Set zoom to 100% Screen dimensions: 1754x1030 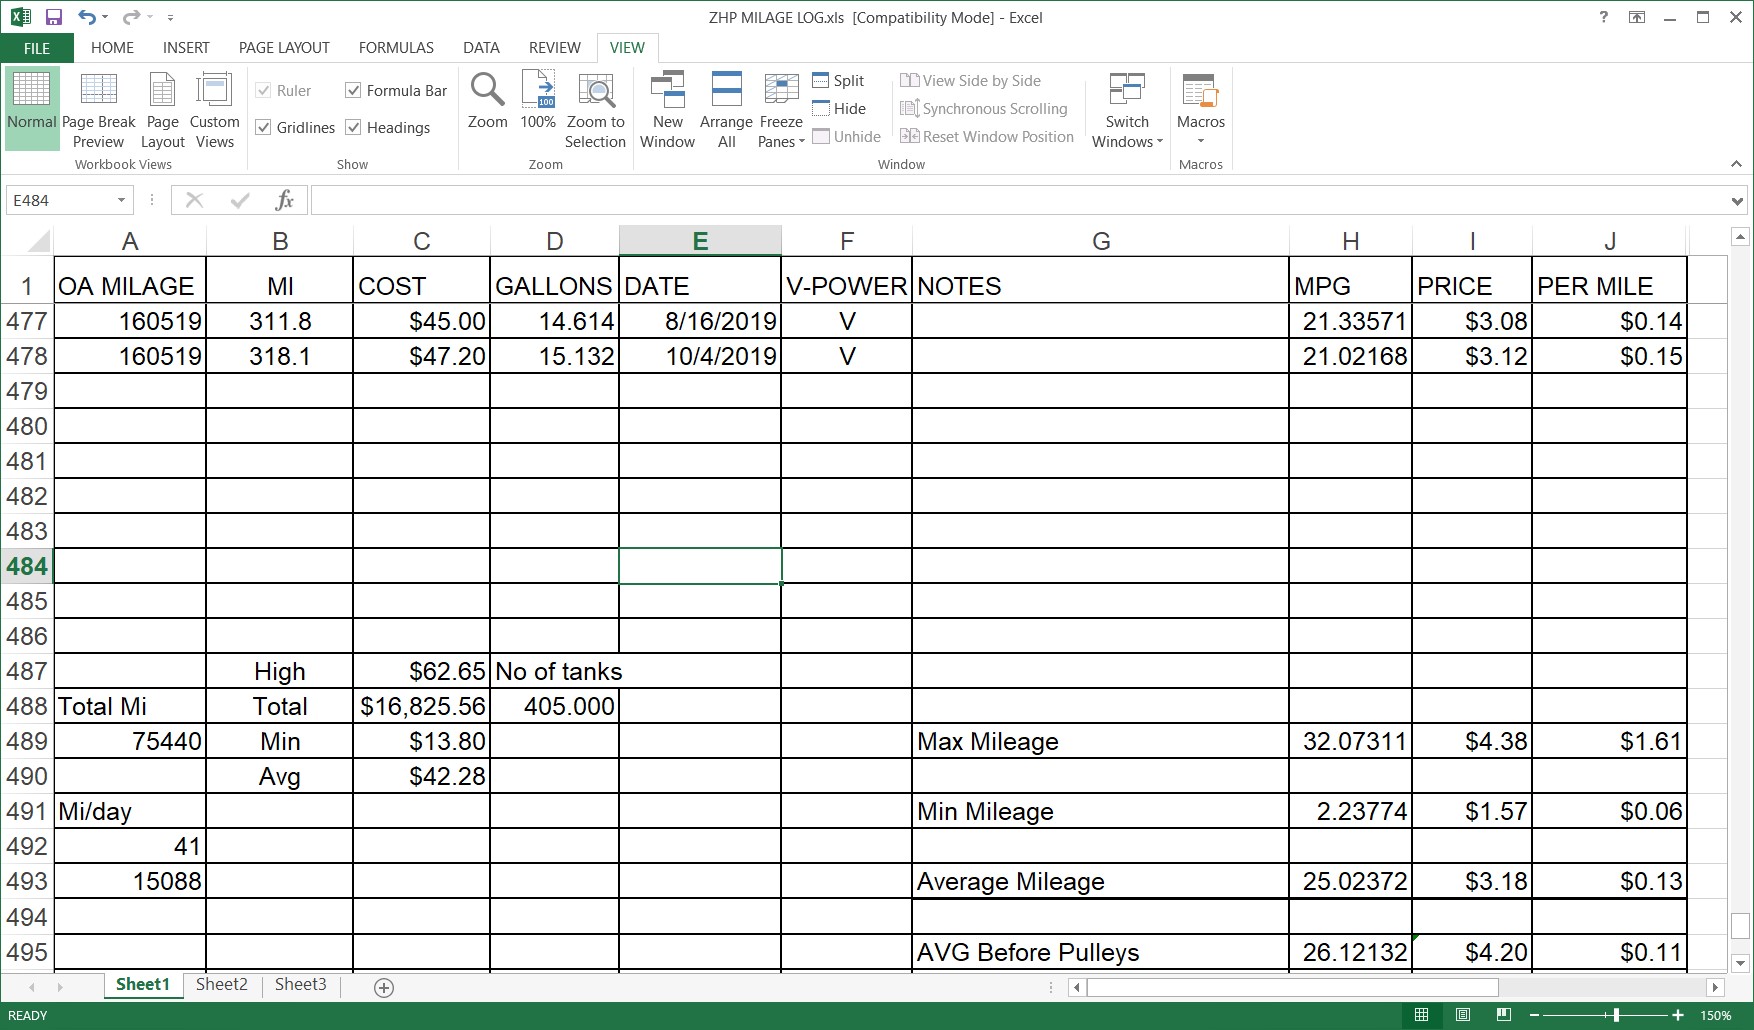tap(538, 102)
